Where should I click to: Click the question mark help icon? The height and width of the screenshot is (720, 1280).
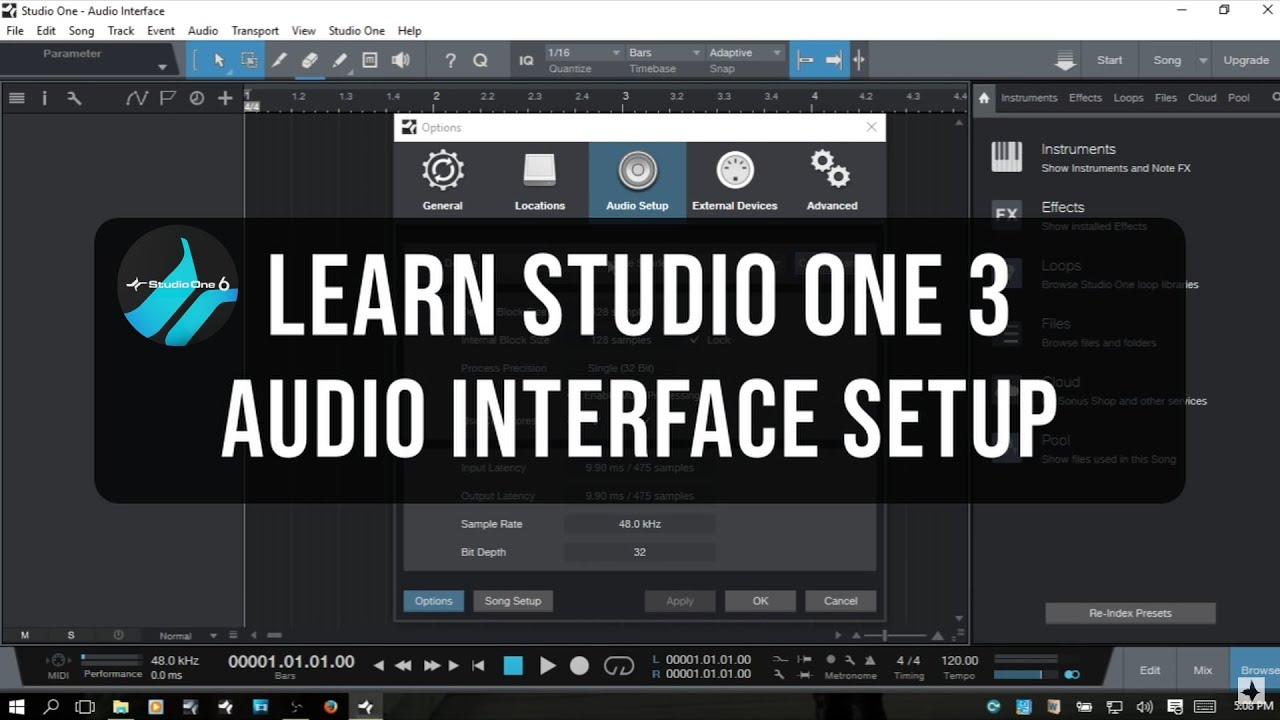[x=450, y=60]
